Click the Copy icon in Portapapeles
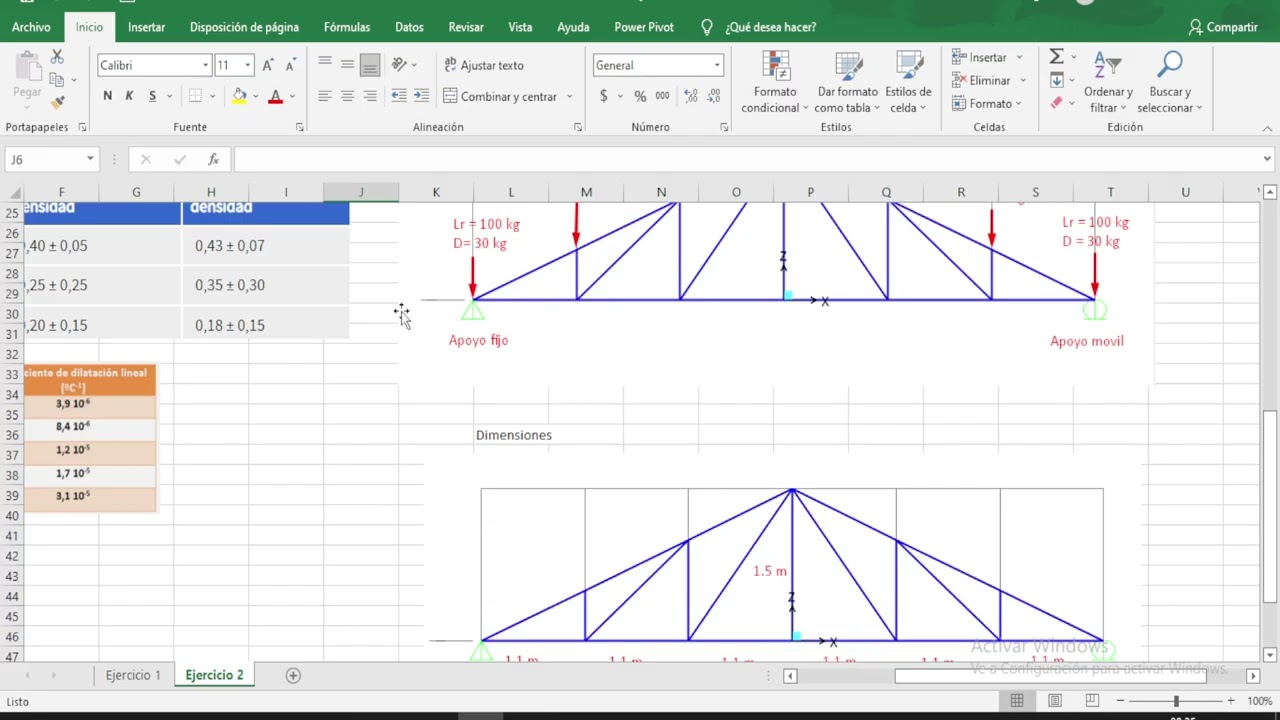Image resolution: width=1280 pixels, height=720 pixels. click(x=57, y=80)
